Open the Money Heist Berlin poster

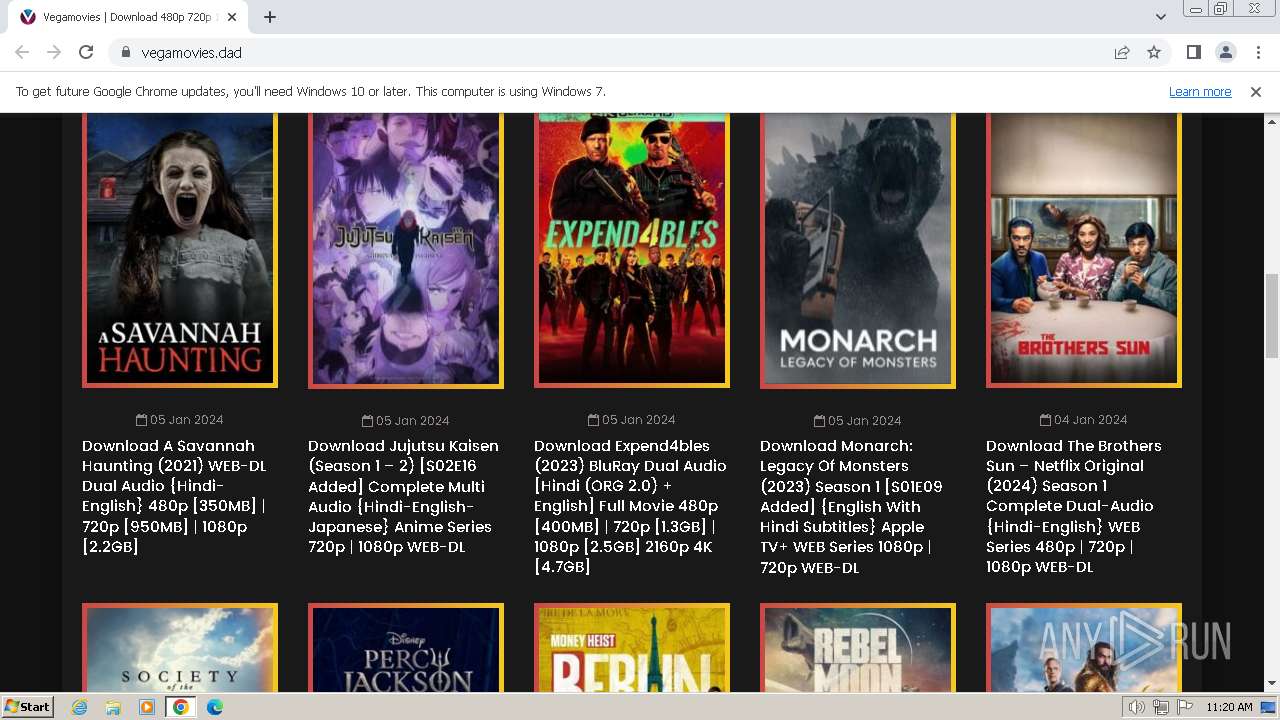[x=632, y=648]
